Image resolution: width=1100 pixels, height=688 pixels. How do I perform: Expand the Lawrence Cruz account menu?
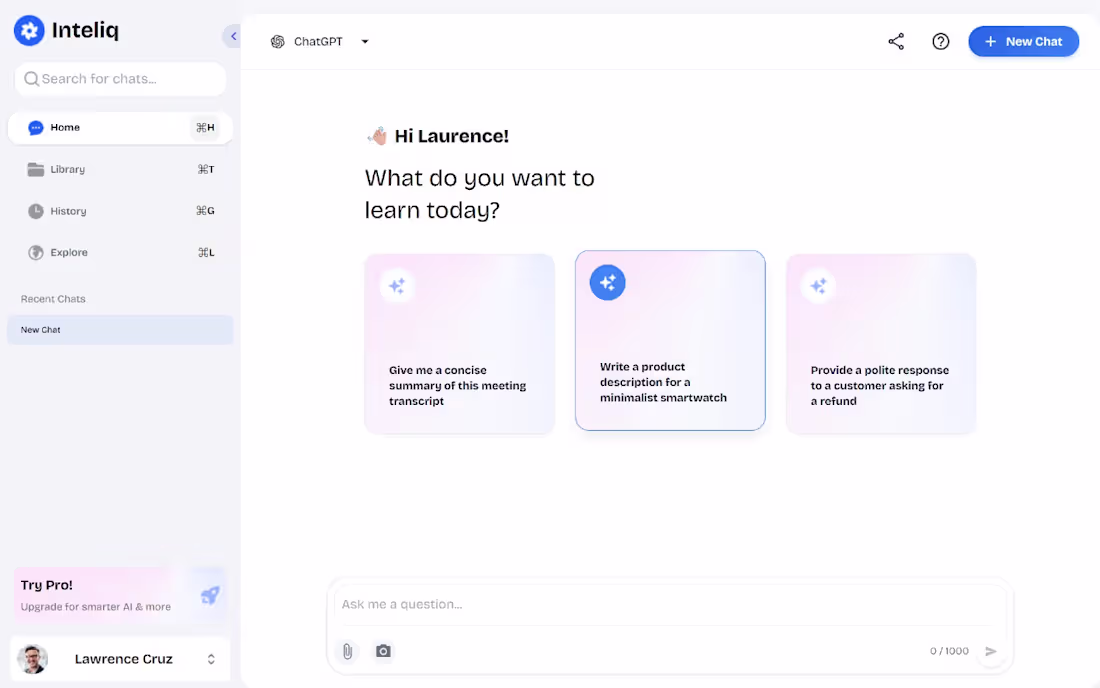pos(120,659)
